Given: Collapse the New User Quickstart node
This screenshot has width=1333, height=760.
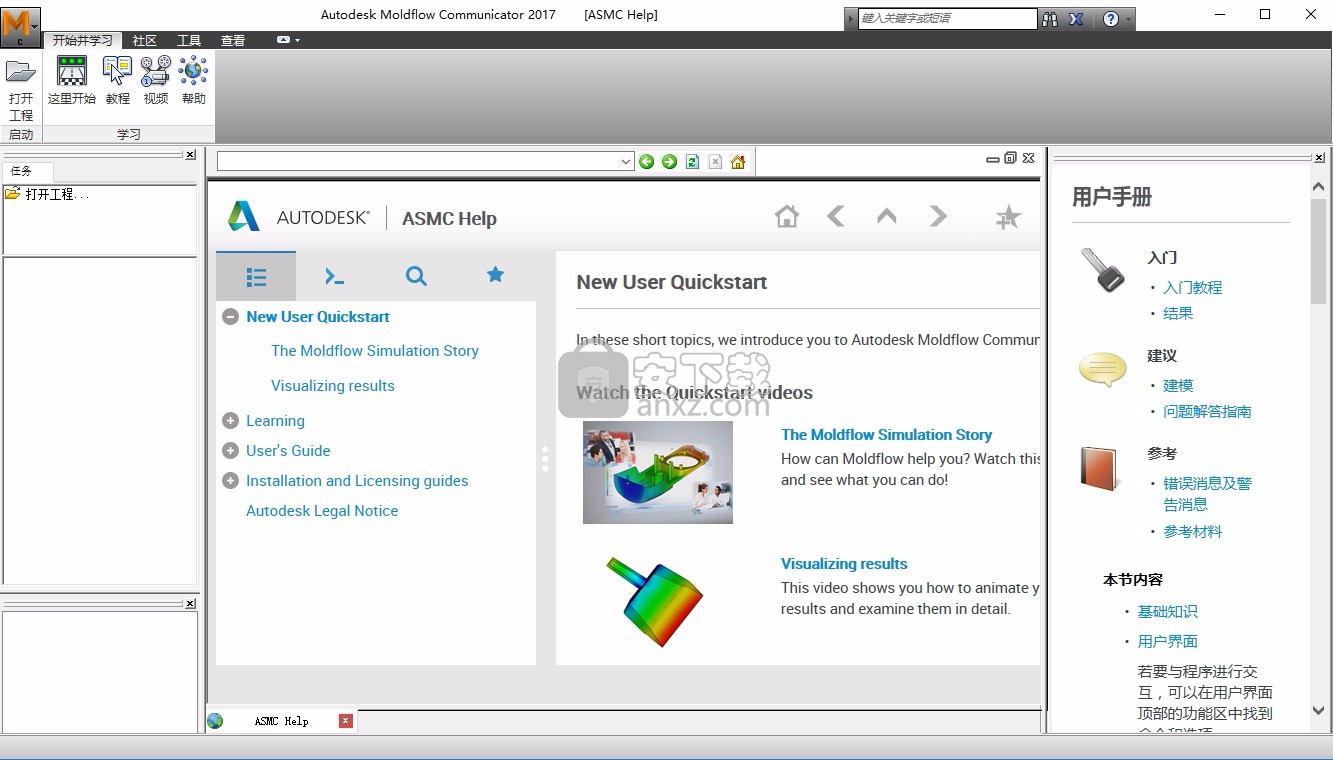Looking at the screenshot, I should pyautogui.click(x=230, y=317).
